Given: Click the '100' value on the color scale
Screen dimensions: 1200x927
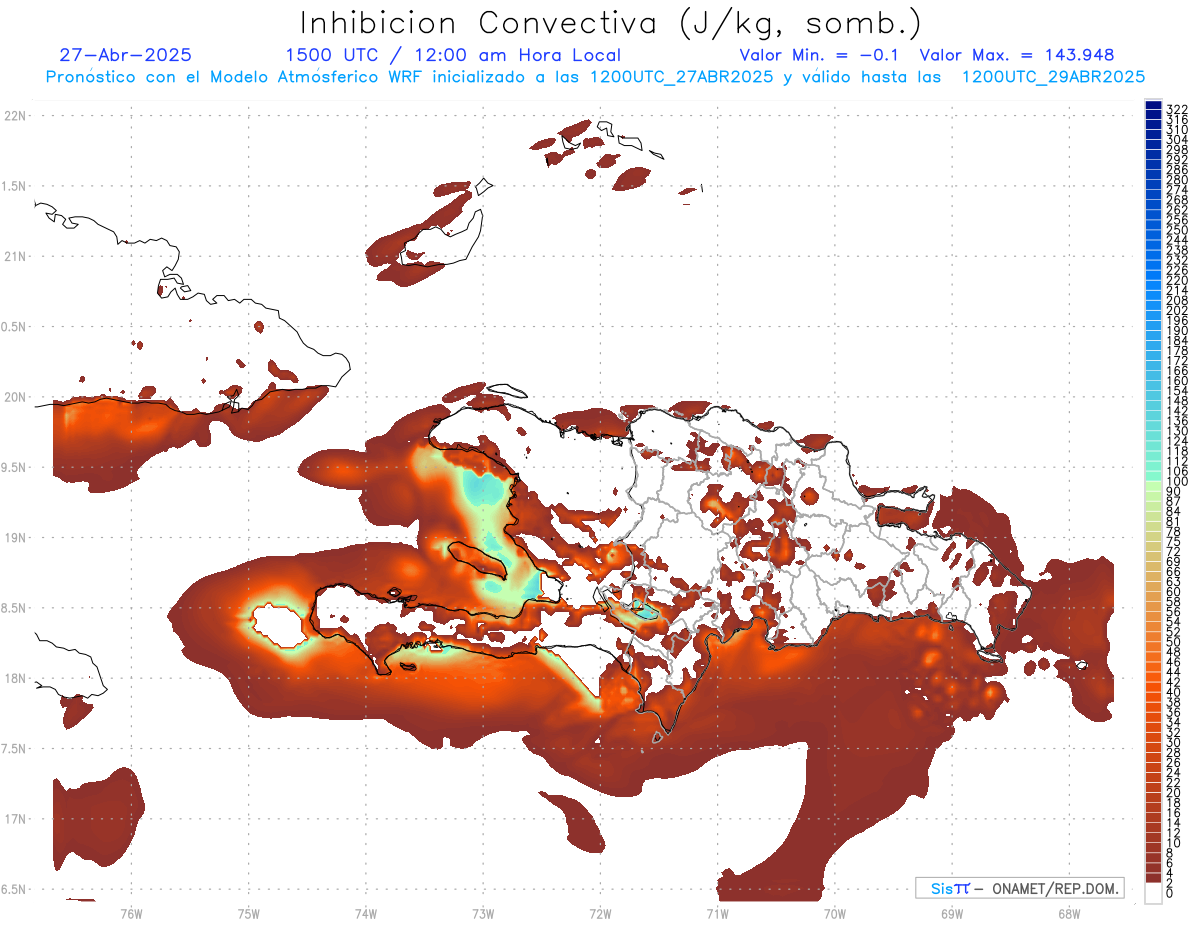Looking at the screenshot, I should click(1177, 482).
